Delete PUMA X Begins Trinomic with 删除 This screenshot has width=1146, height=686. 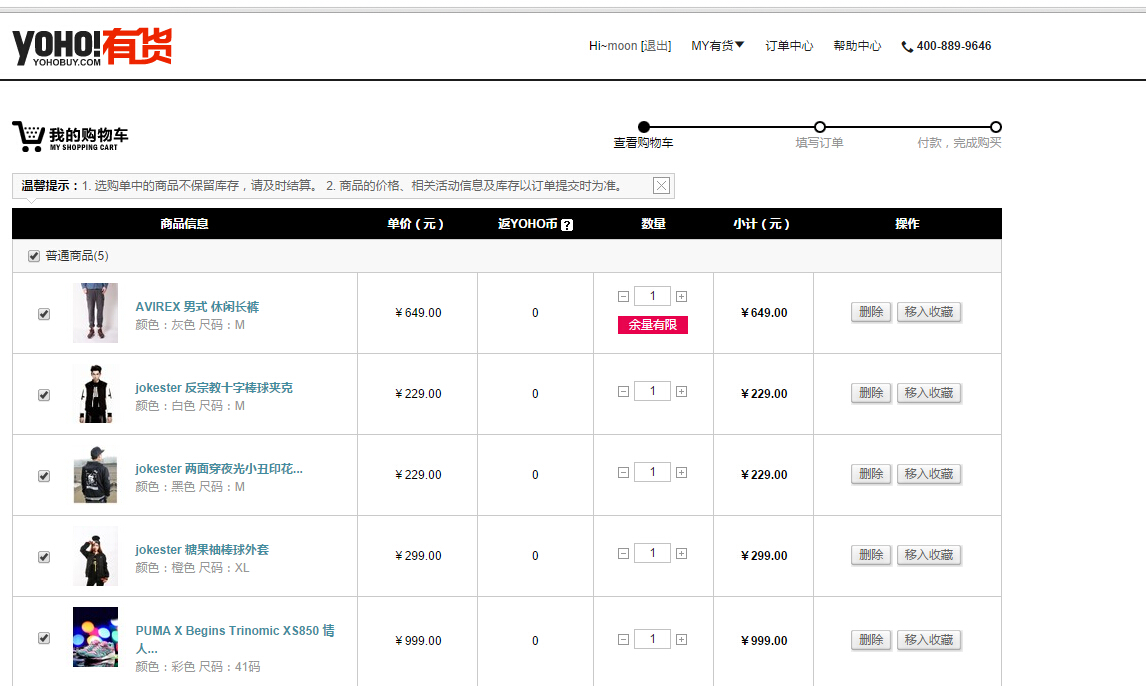point(870,640)
